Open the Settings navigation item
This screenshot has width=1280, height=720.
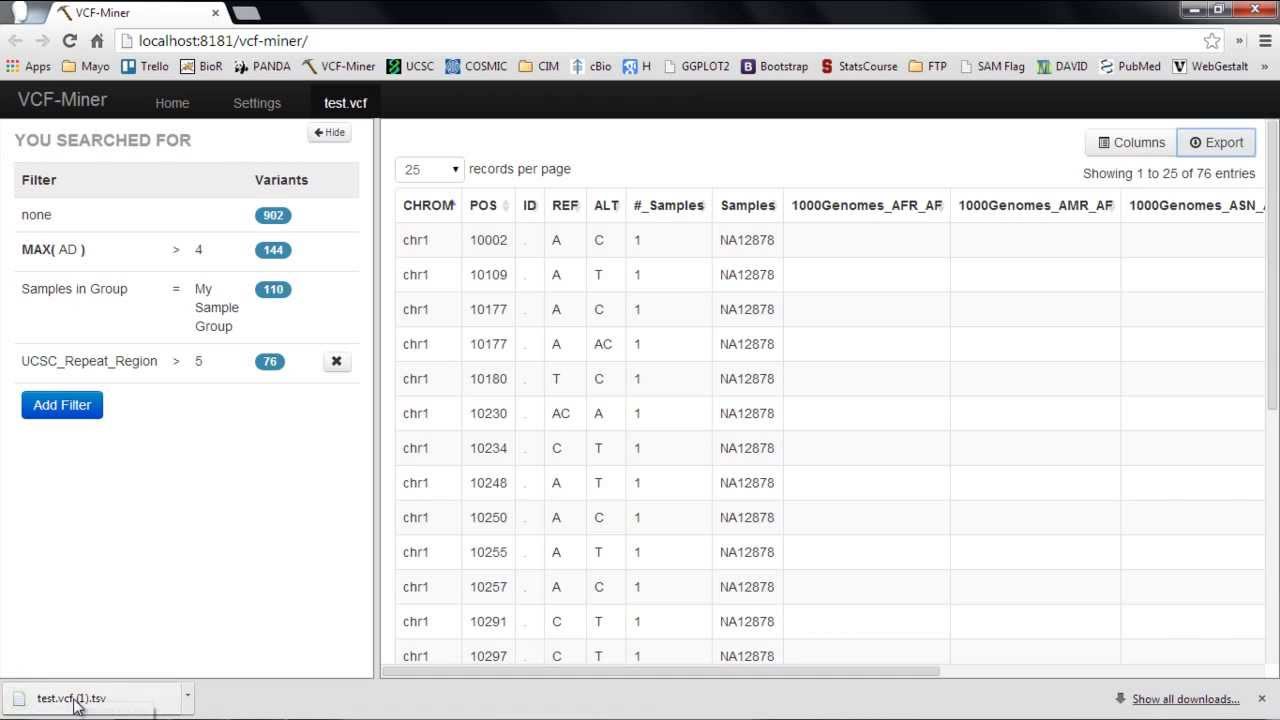coord(257,103)
